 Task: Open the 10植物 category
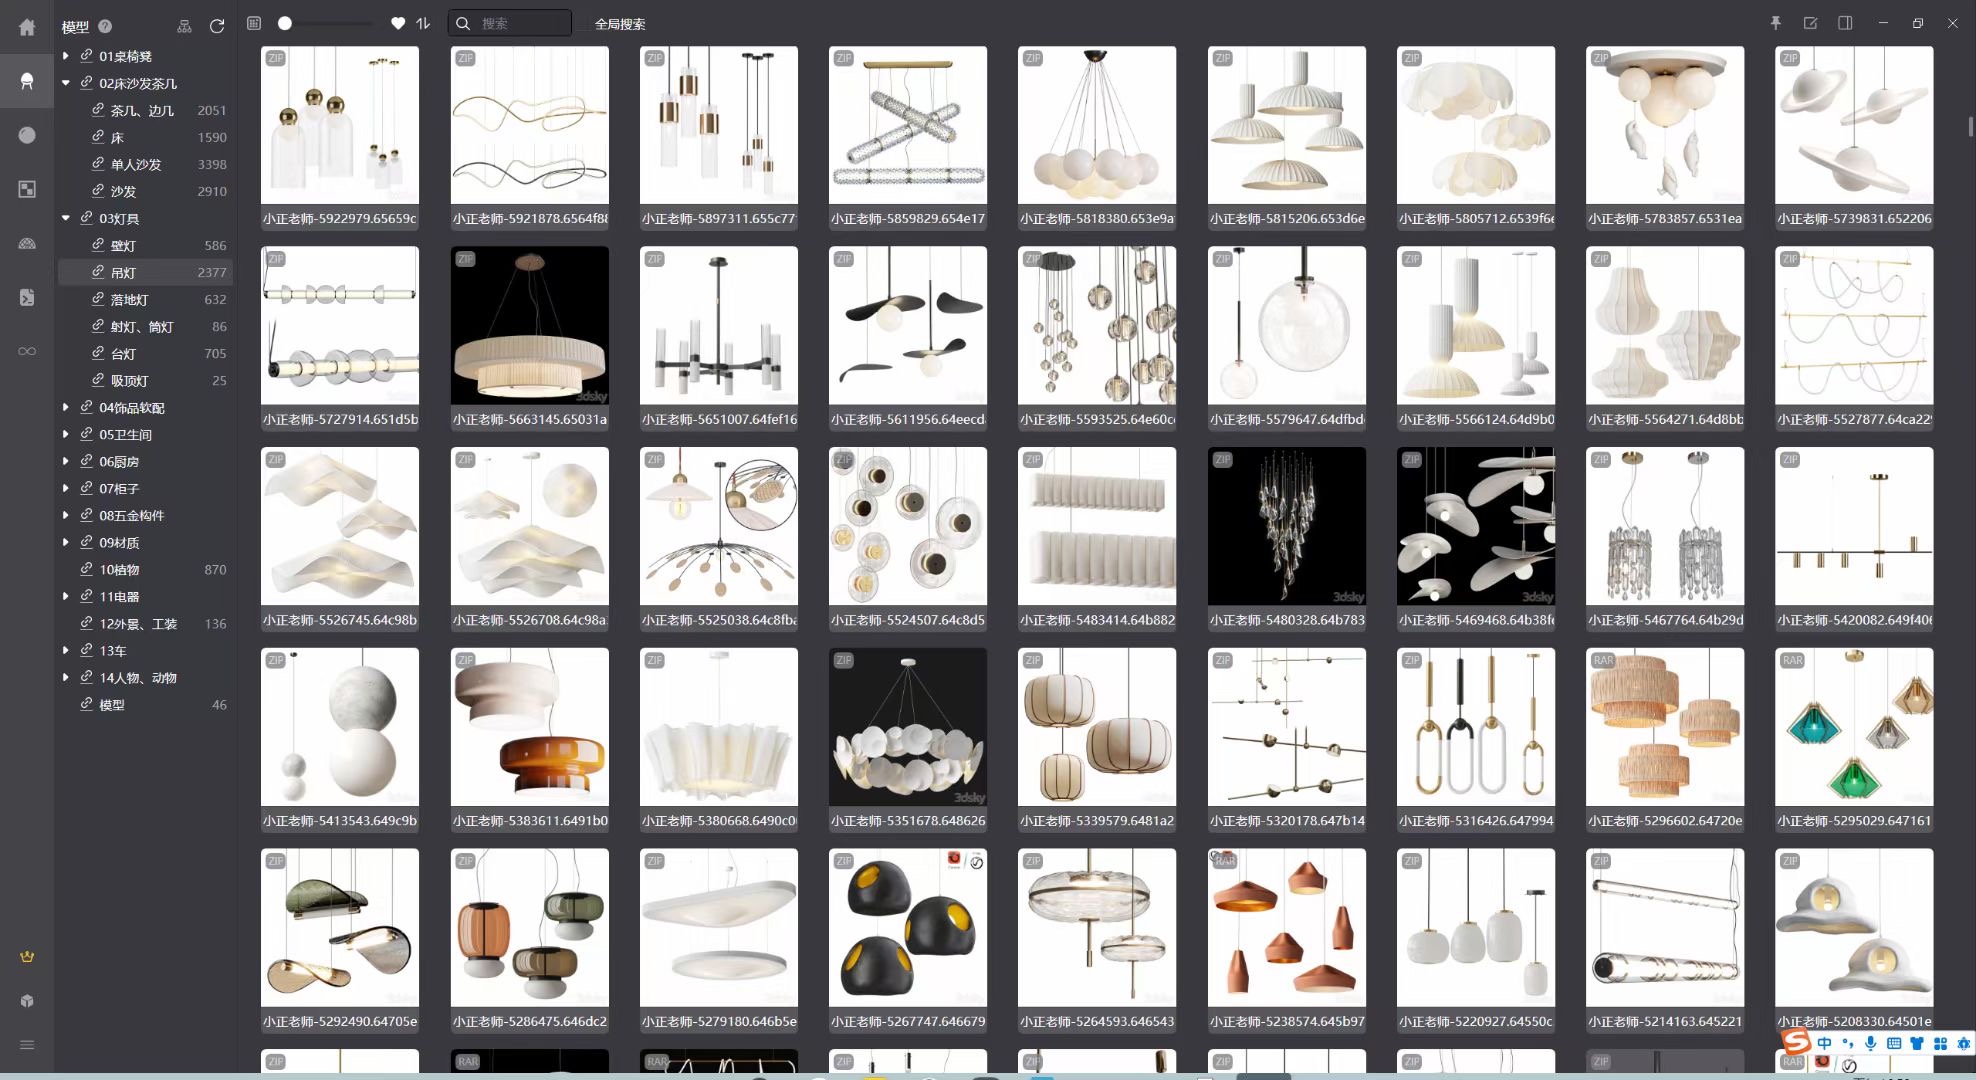(x=145, y=569)
